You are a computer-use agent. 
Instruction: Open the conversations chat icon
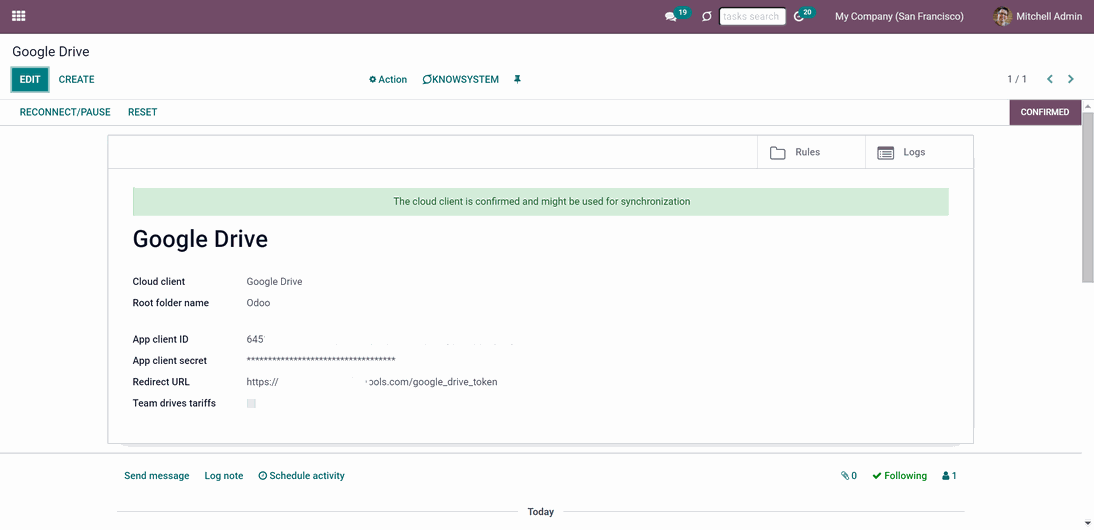point(670,17)
